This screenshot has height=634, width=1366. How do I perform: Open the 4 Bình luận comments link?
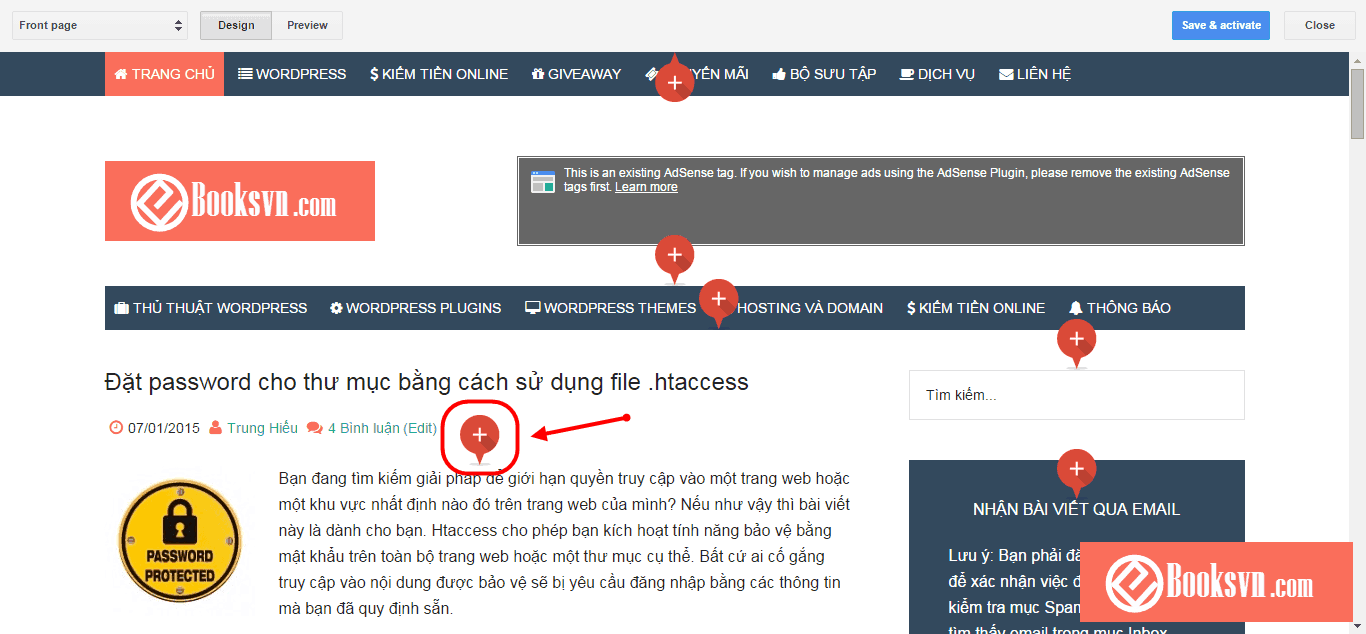pos(364,428)
